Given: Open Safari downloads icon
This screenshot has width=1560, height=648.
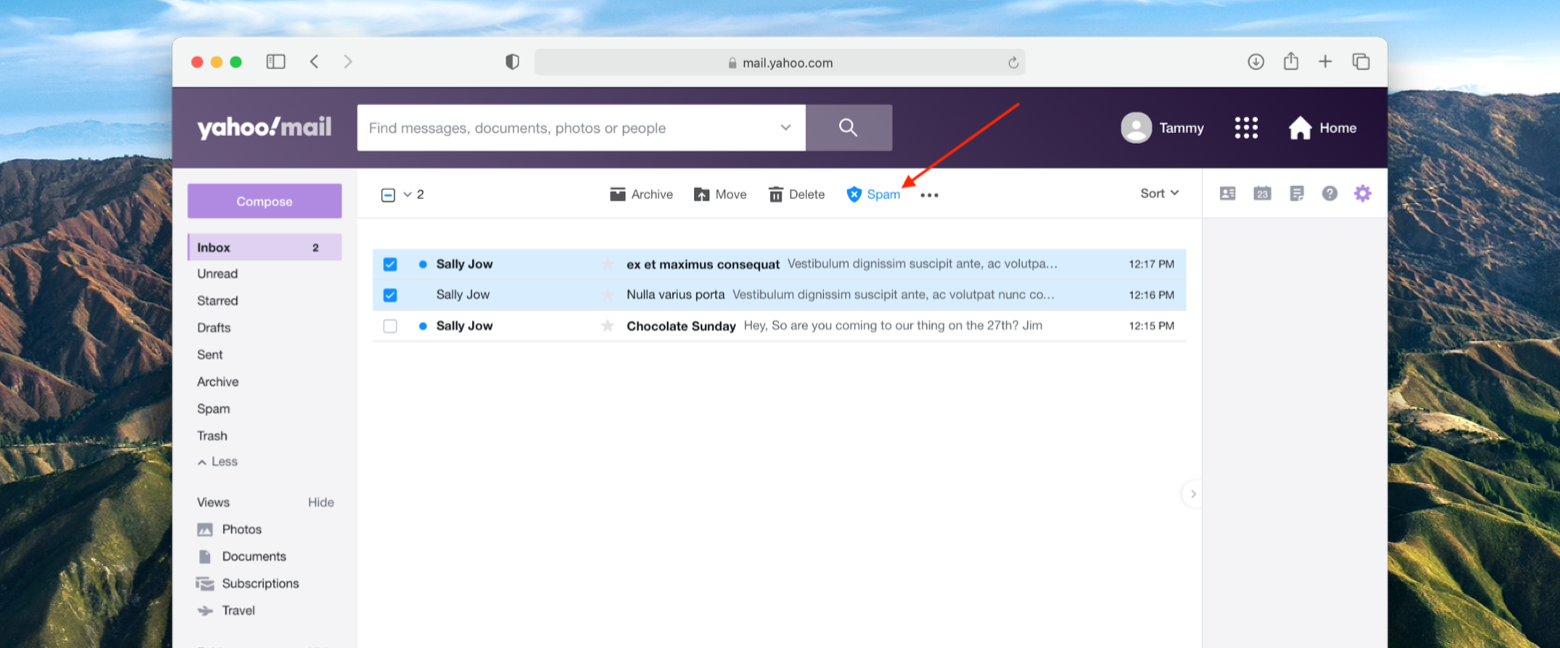Looking at the screenshot, I should pos(1256,62).
